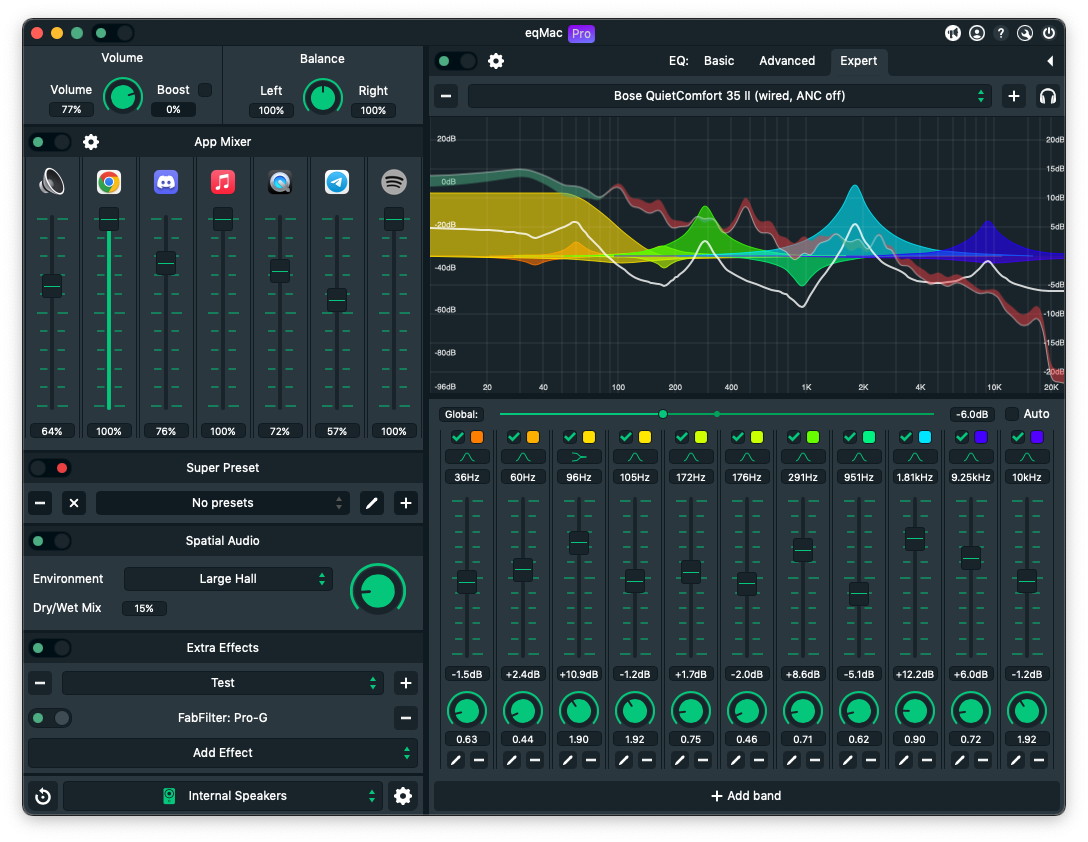Click the Telegram app icon in mixer
This screenshot has width=1088, height=842.
[337, 182]
